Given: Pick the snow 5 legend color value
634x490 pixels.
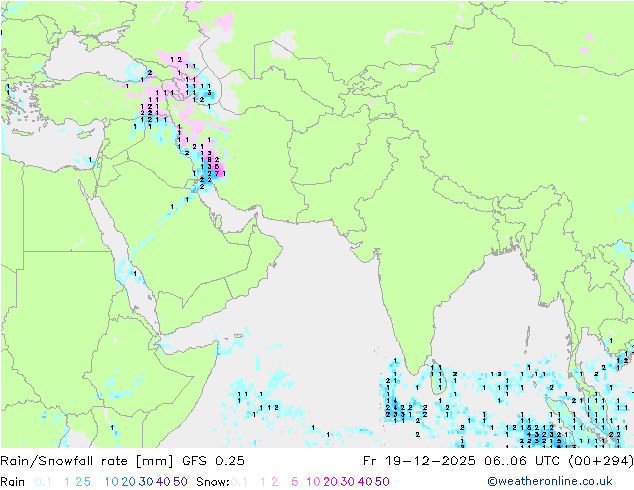Looking at the screenshot, I should click(295, 482).
